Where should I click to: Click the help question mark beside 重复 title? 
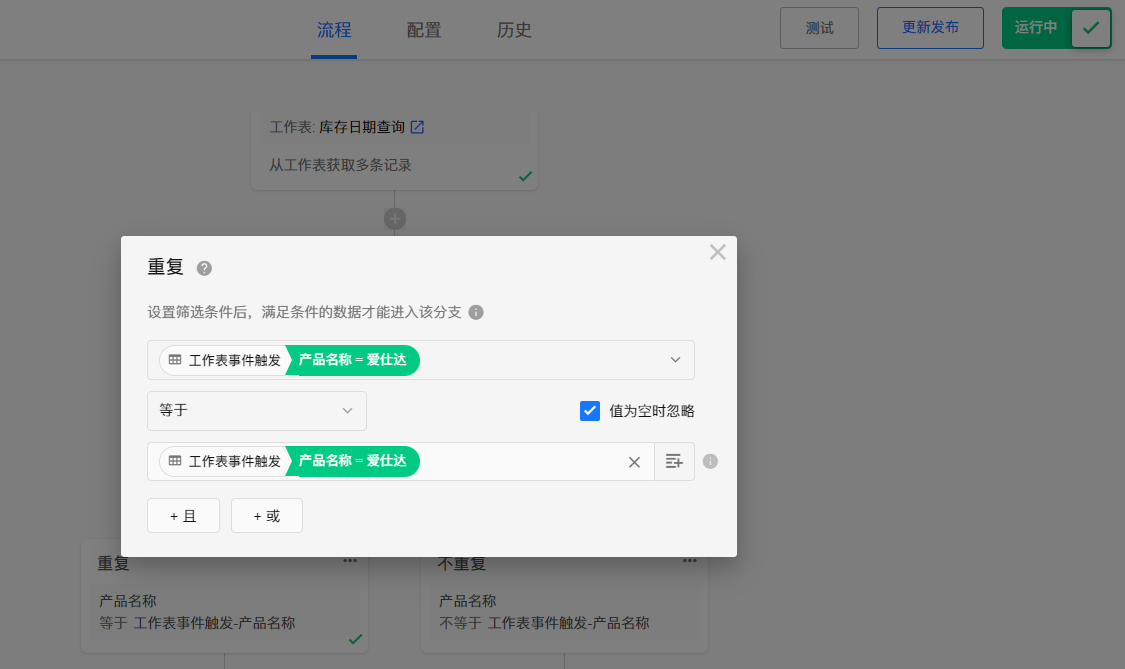[204, 268]
